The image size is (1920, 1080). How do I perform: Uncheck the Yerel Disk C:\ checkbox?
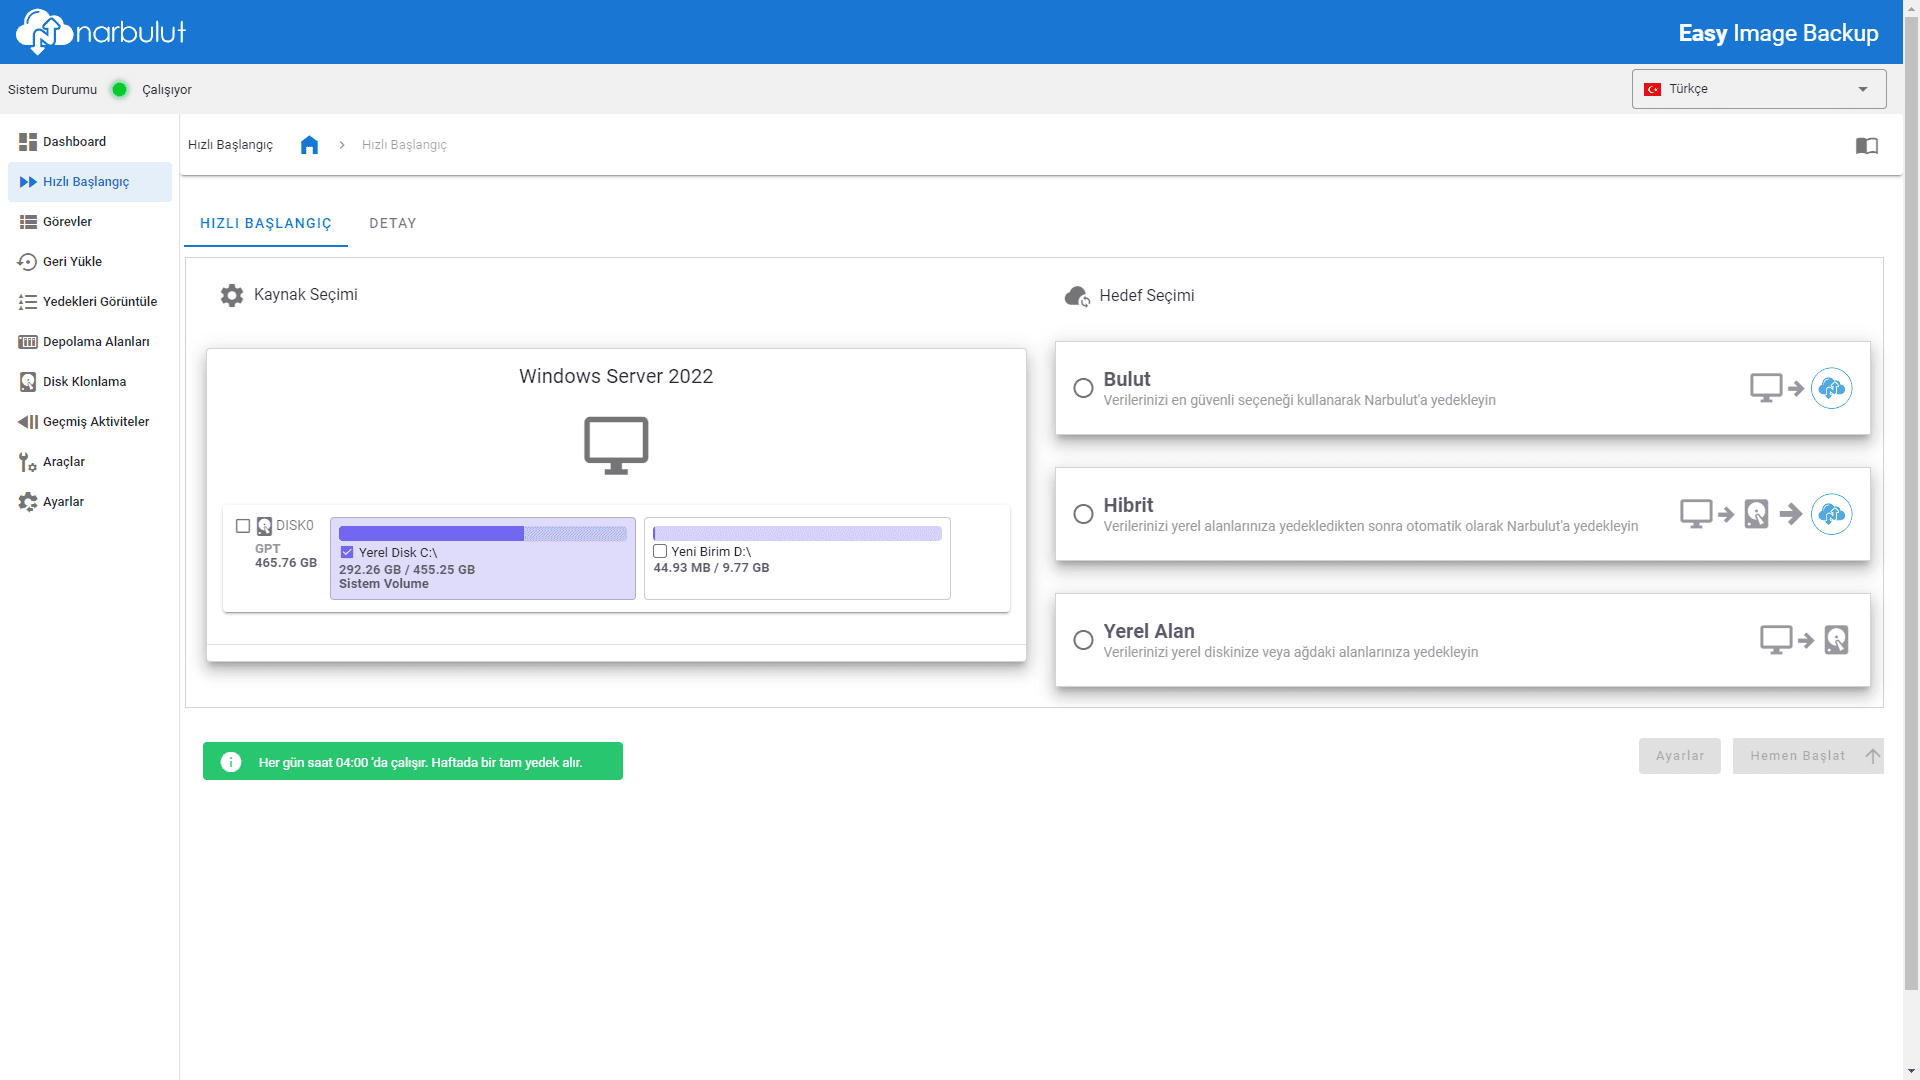point(347,552)
